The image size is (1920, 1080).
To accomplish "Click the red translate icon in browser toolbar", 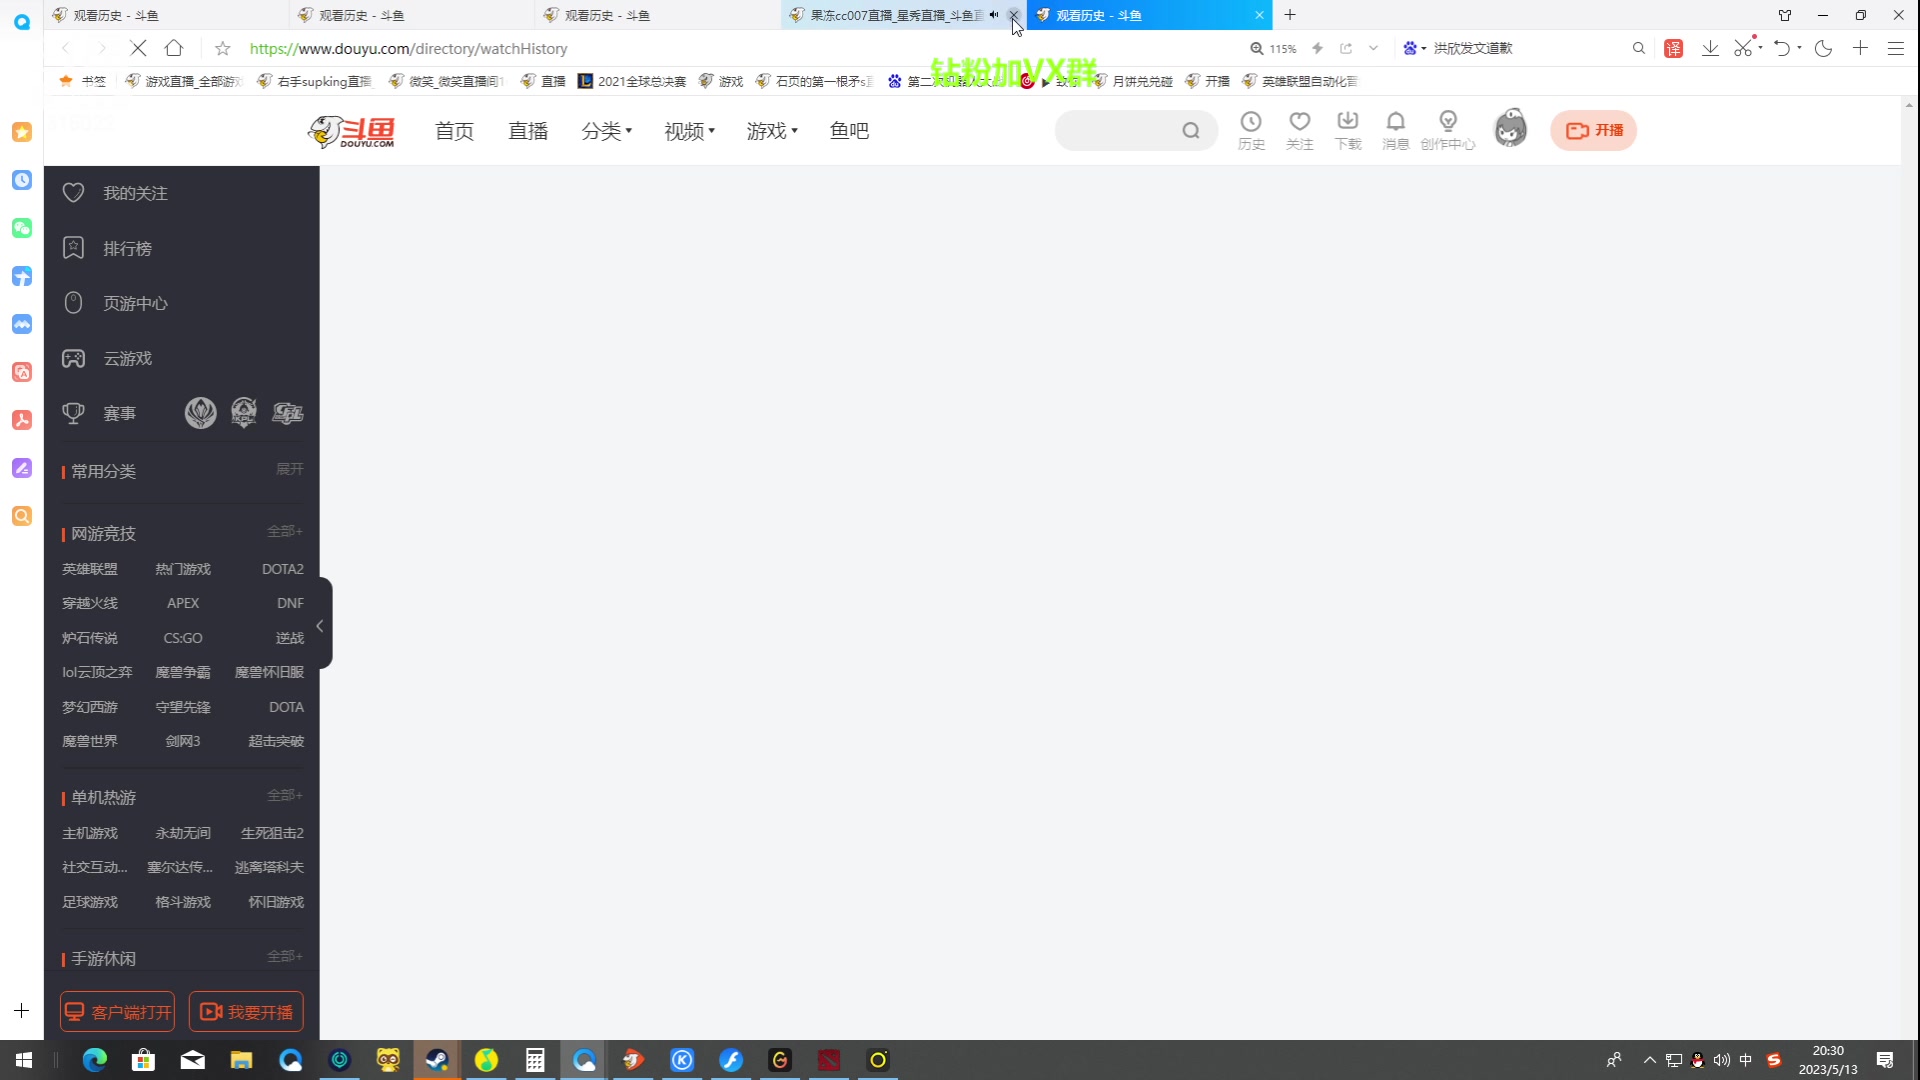I will tap(1673, 48).
